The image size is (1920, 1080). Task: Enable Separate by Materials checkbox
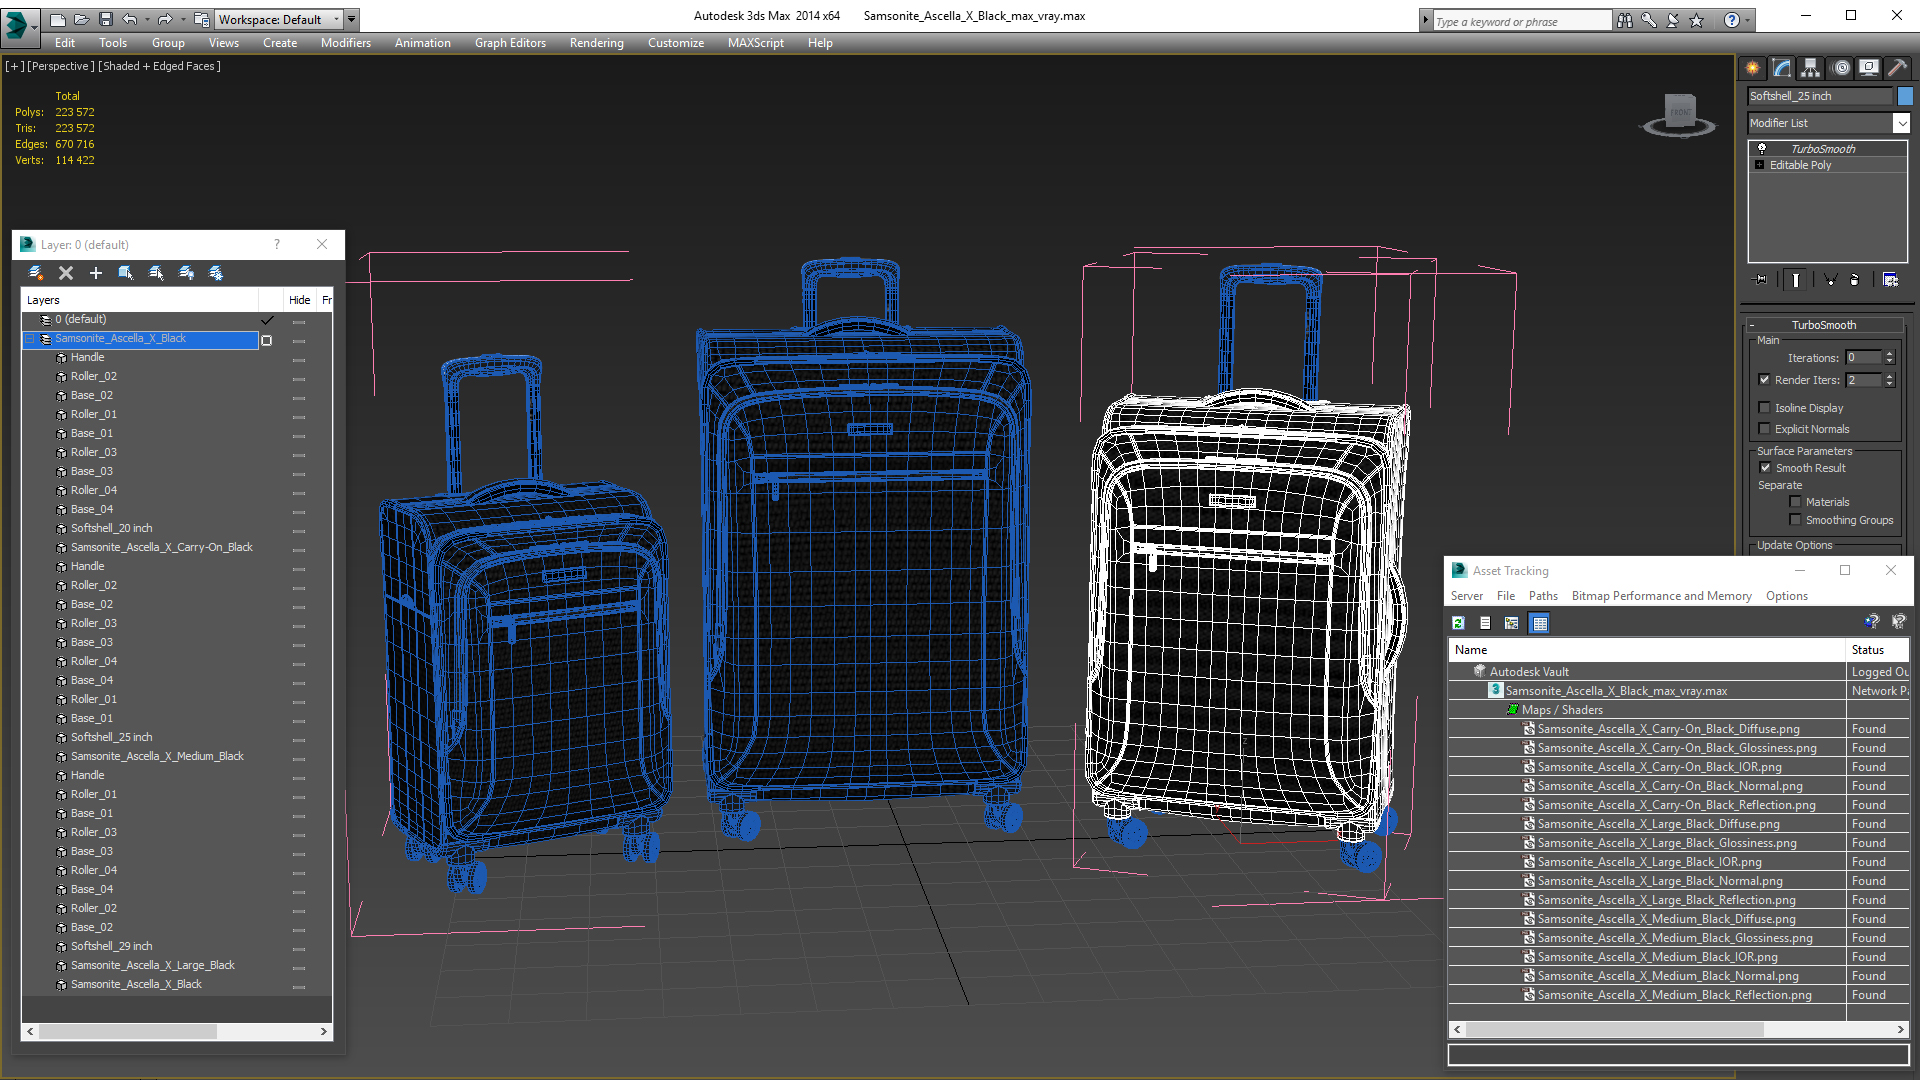(1795, 502)
